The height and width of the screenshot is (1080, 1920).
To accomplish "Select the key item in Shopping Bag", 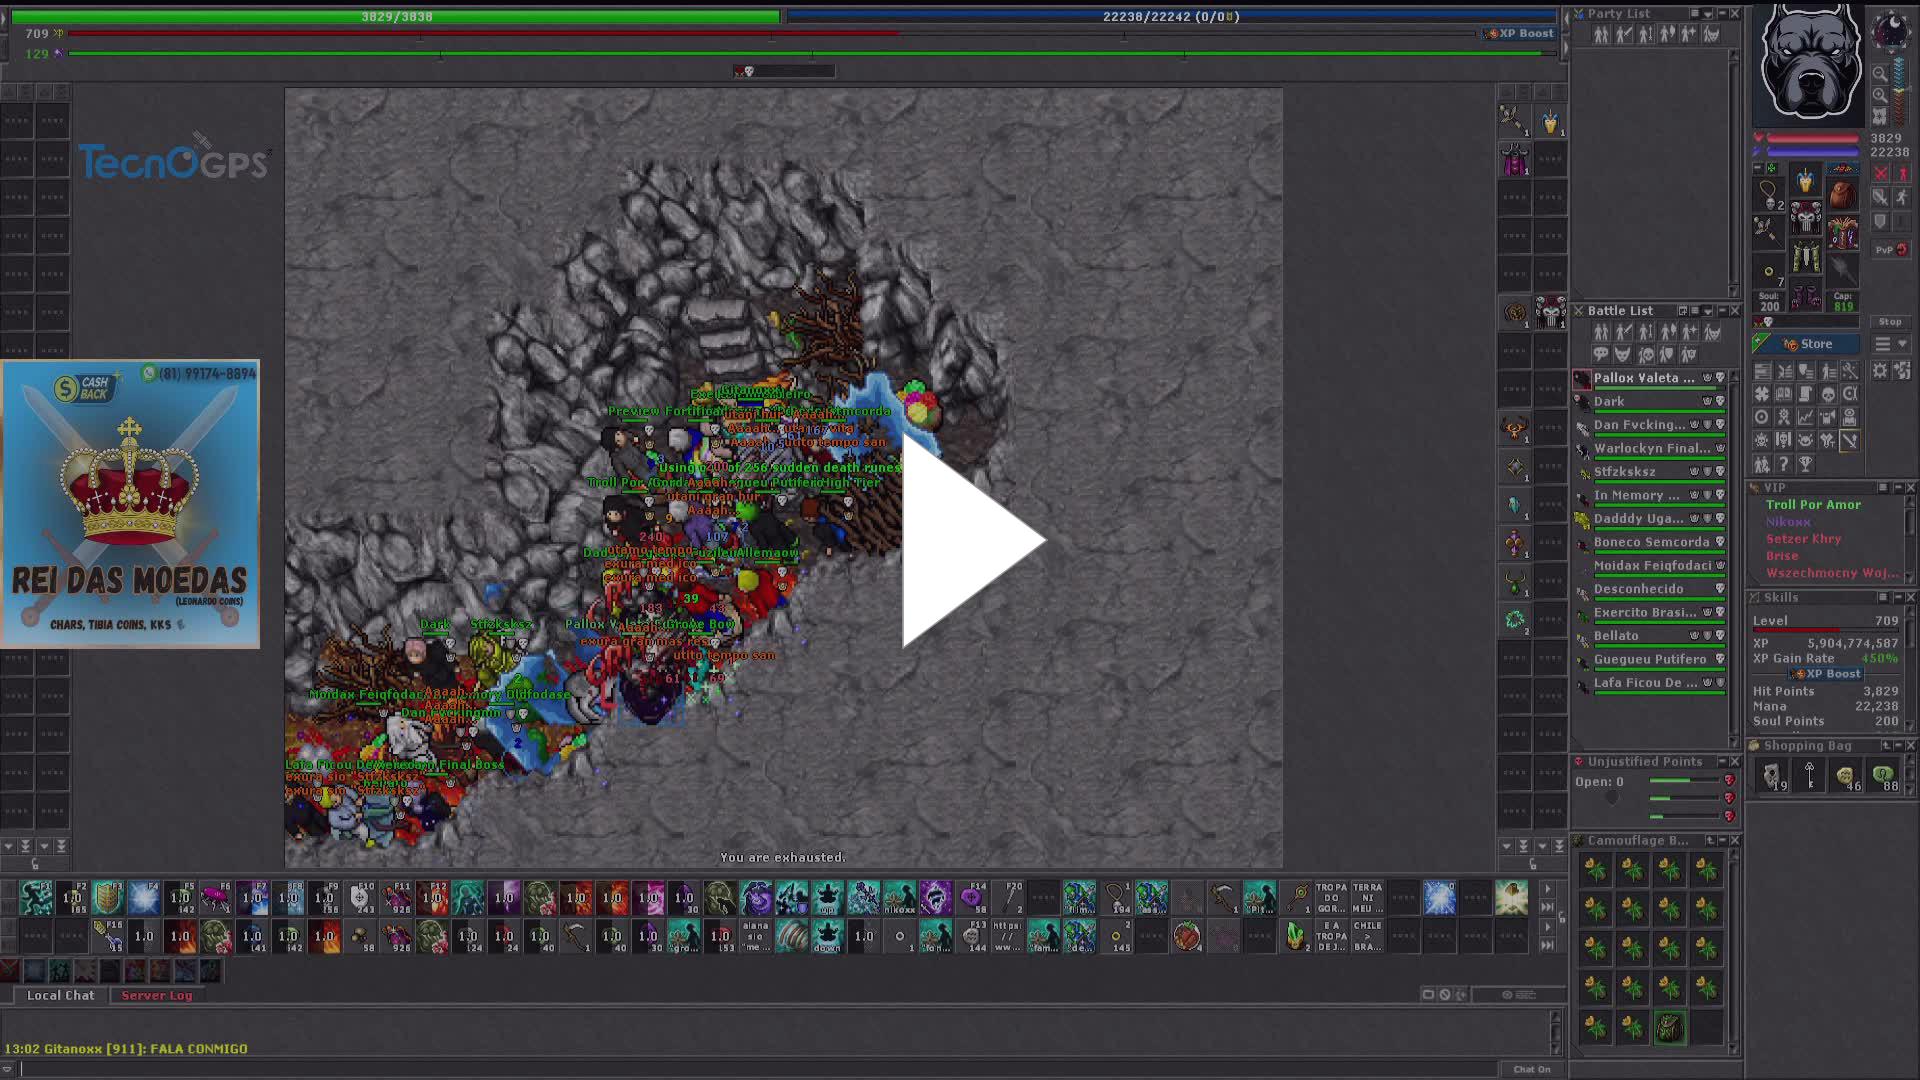I will tap(1809, 775).
